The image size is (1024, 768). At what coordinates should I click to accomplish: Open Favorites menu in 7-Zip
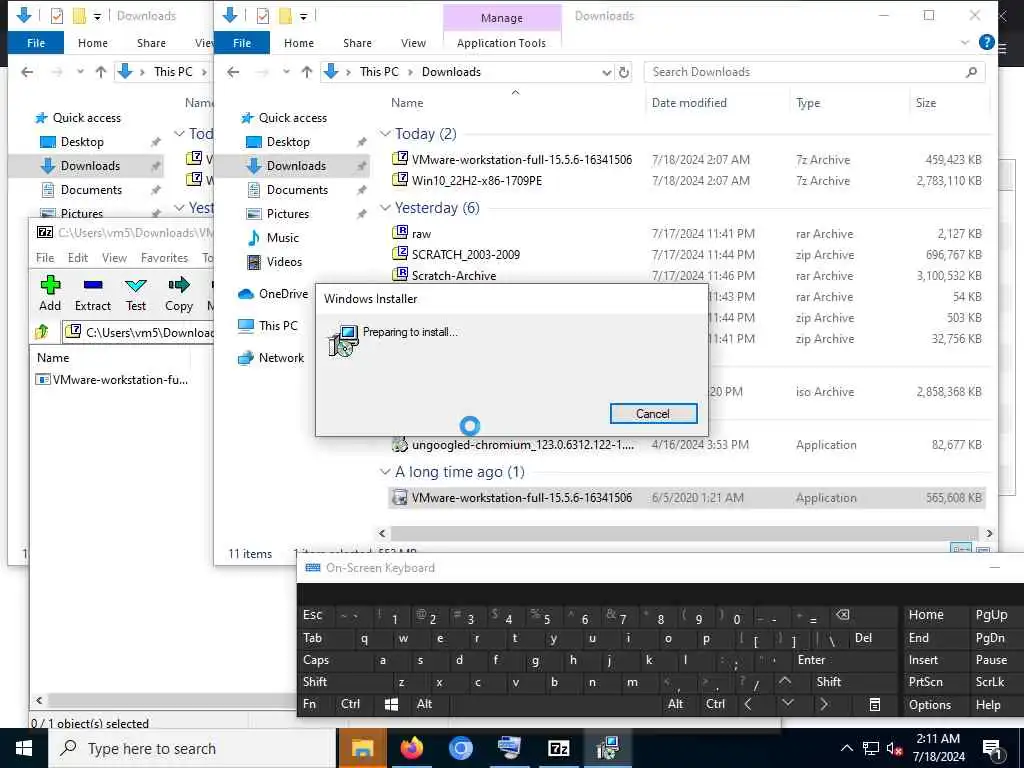tap(164, 258)
